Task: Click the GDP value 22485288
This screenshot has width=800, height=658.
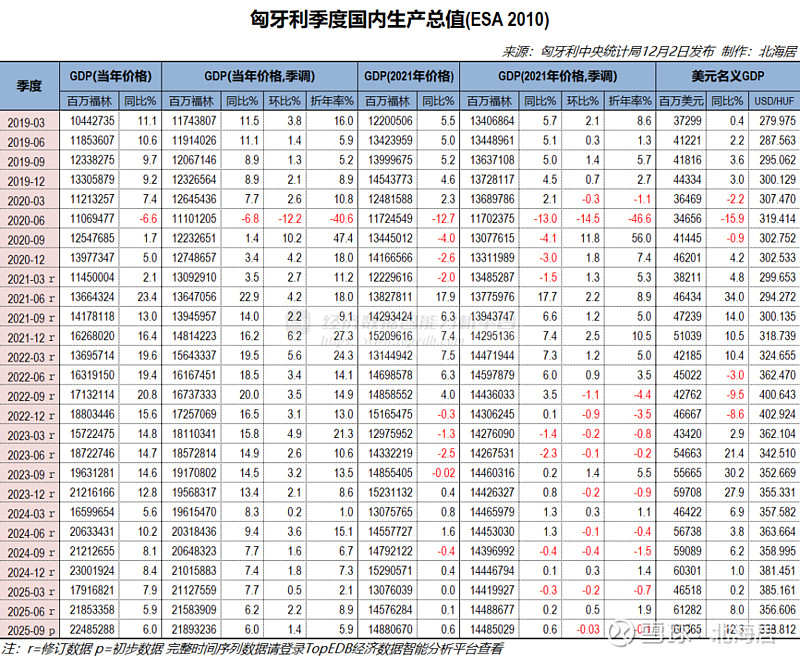Action: (92, 629)
